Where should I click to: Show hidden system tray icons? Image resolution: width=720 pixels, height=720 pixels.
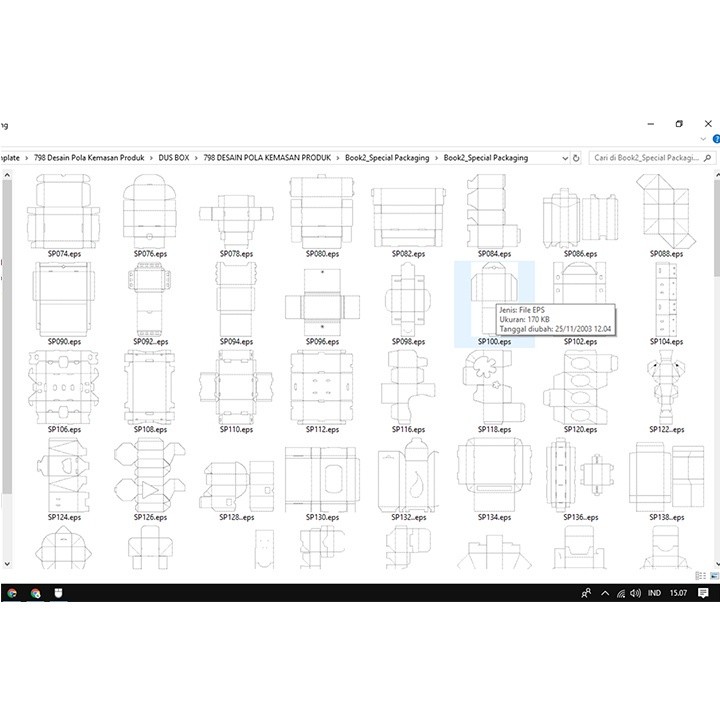point(605,593)
